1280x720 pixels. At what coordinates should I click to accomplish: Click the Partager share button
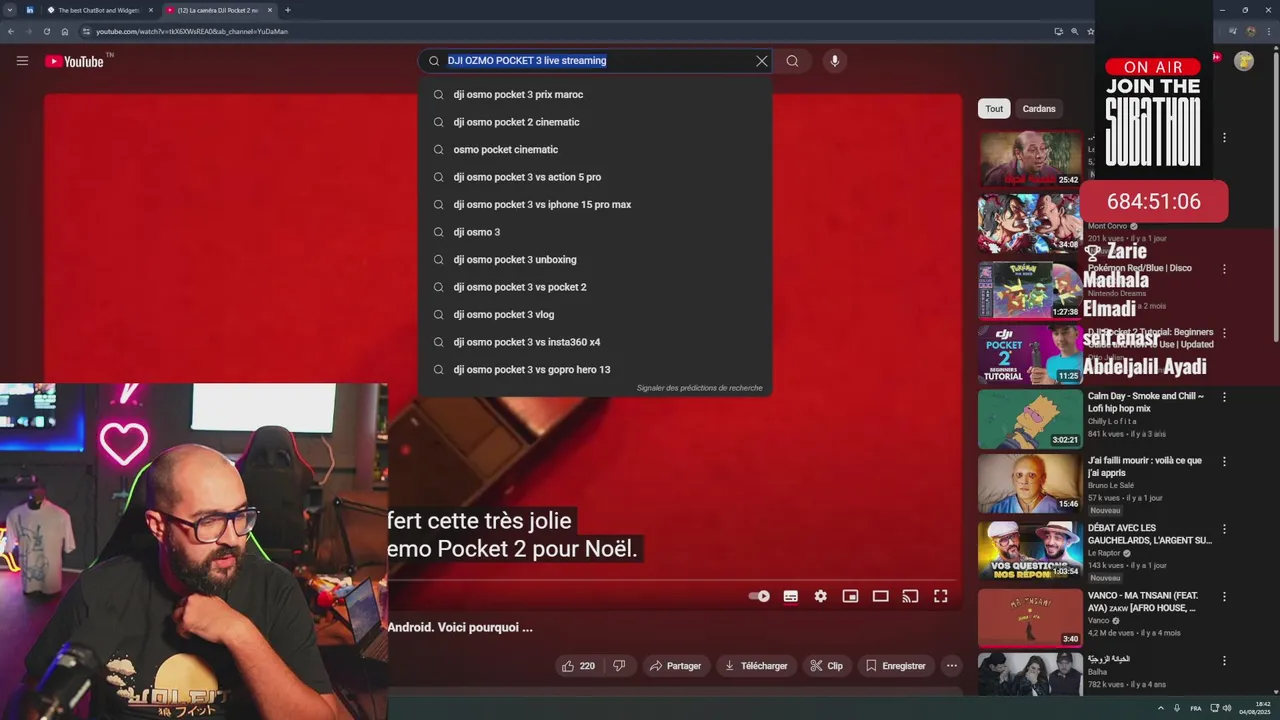(675, 666)
